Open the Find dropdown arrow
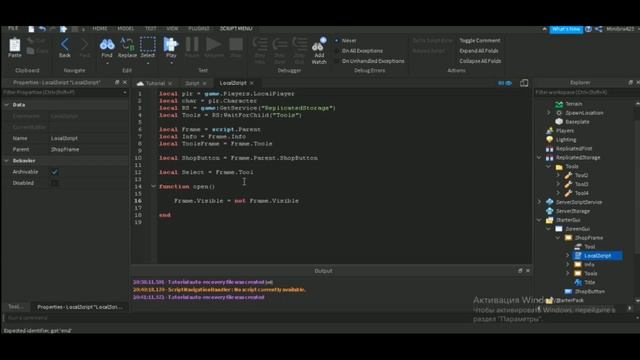The height and width of the screenshot is (360, 640). (107, 63)
